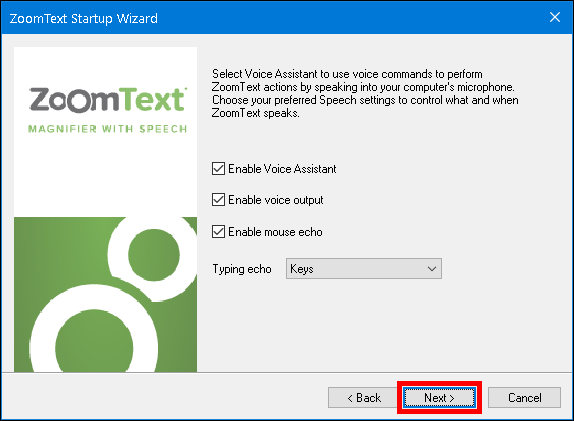
Task: Click the 'Typing echo' label
Action: click(x=242, y=269)
